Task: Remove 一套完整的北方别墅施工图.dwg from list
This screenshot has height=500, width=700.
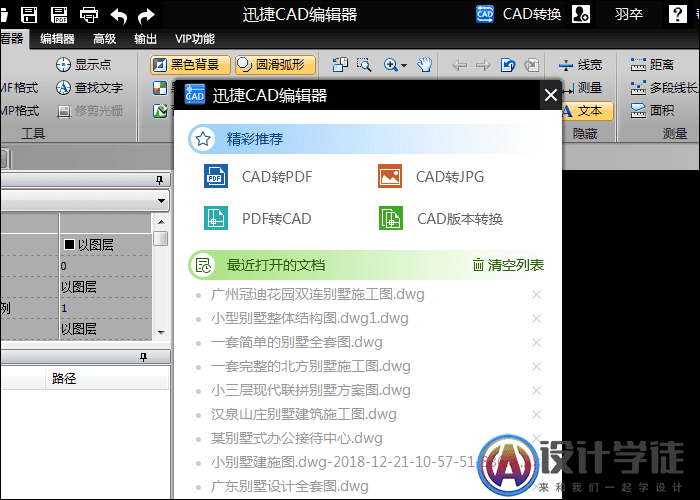Action: click(536, 367)
